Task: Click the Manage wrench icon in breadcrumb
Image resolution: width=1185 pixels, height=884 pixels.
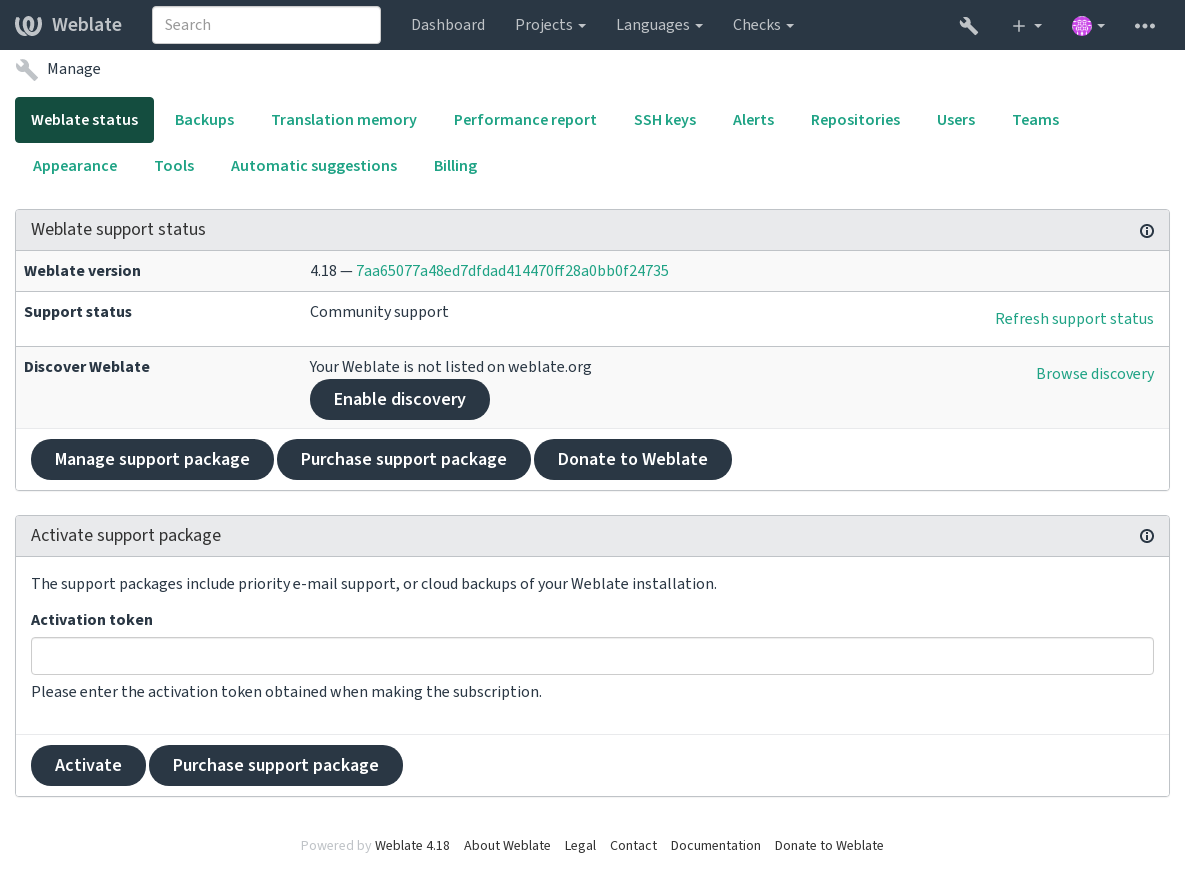Action: tap(26, 70)
